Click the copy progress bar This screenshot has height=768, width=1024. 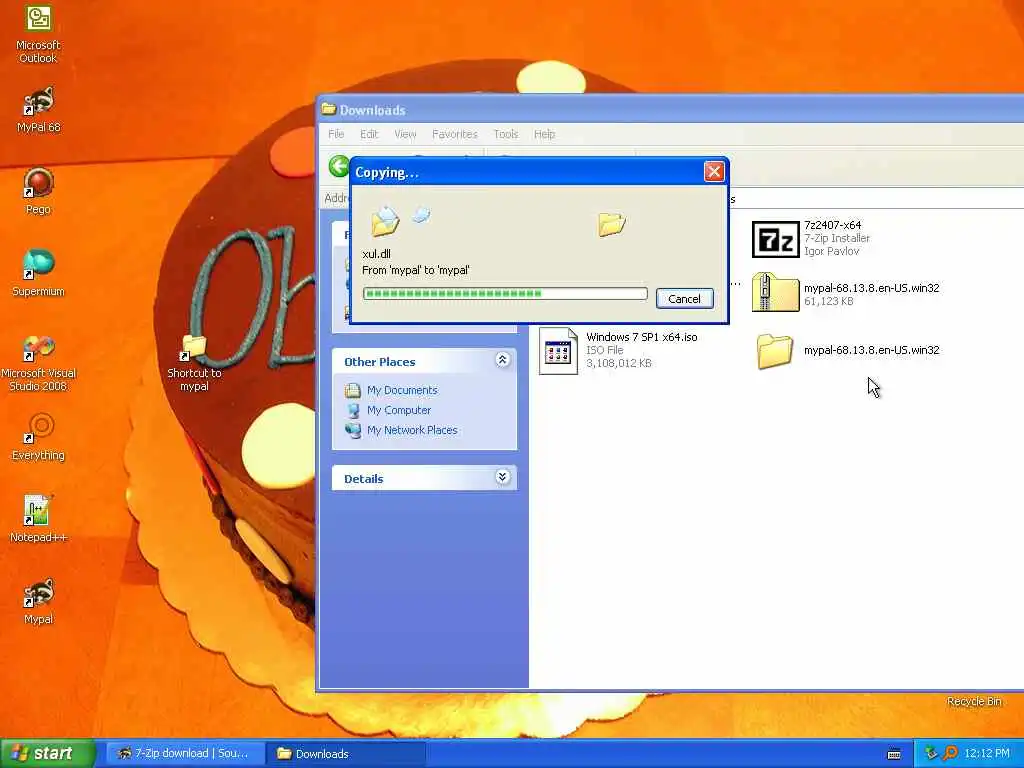505,294
